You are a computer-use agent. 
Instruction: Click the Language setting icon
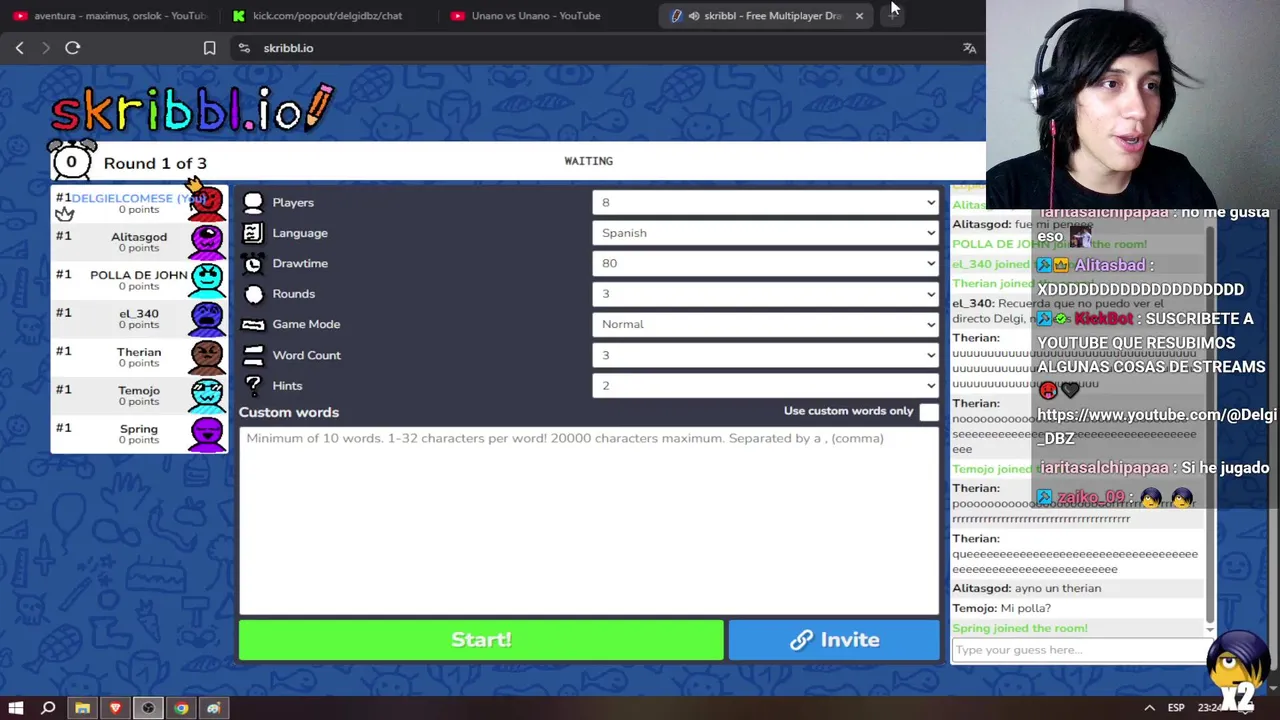tap(253, 233)
